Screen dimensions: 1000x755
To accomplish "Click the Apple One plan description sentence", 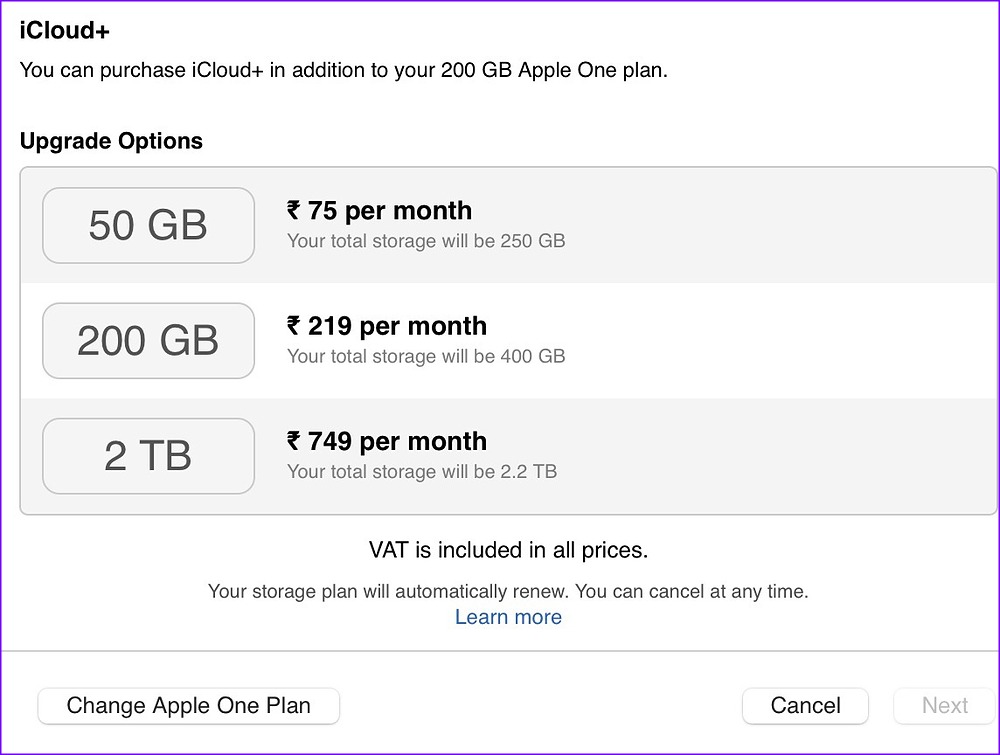I will (343, 71).
